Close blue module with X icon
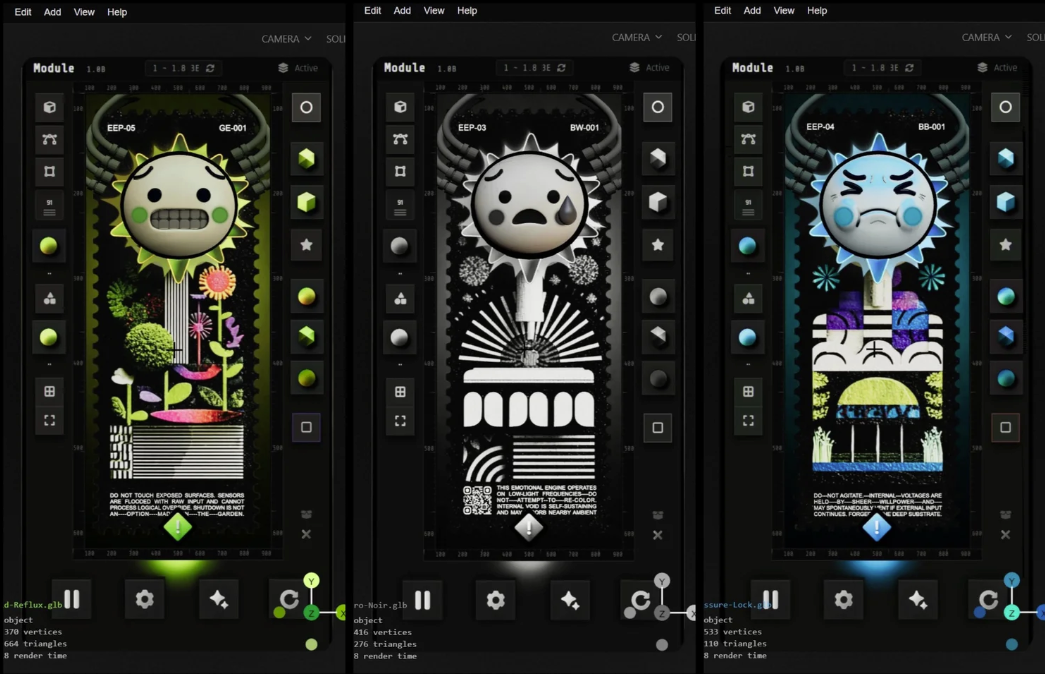This screenshot has height=674, width=1045. click(x=1006, y=535)
